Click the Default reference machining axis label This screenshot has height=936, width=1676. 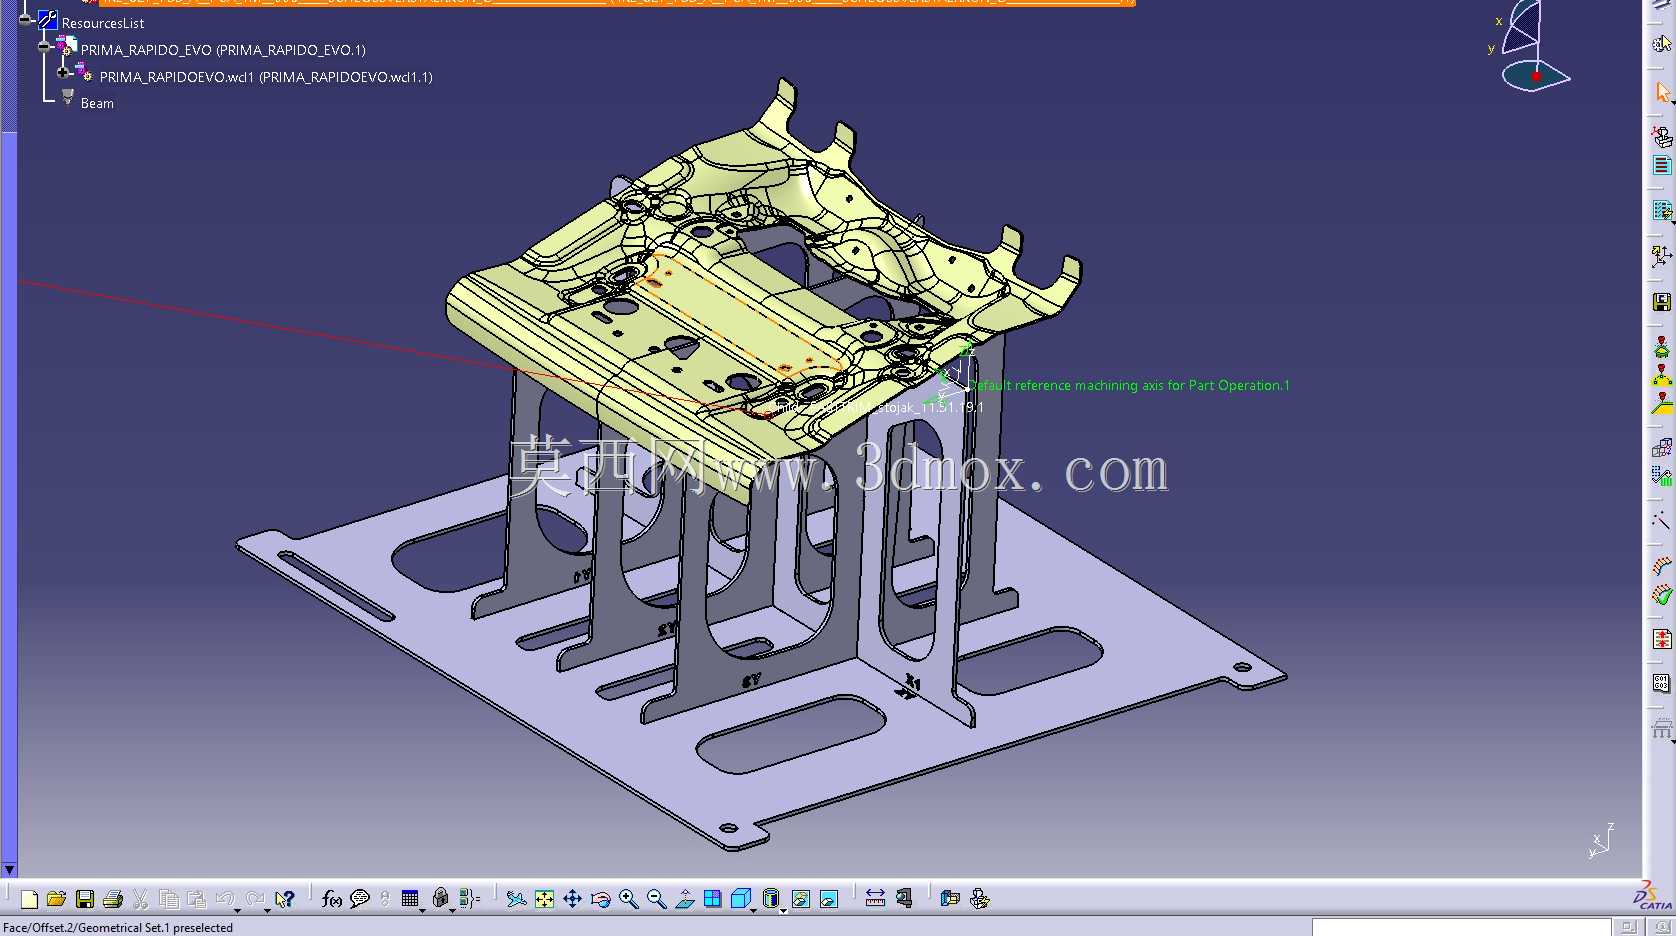pyautogui.click(x=1130, y=385)
